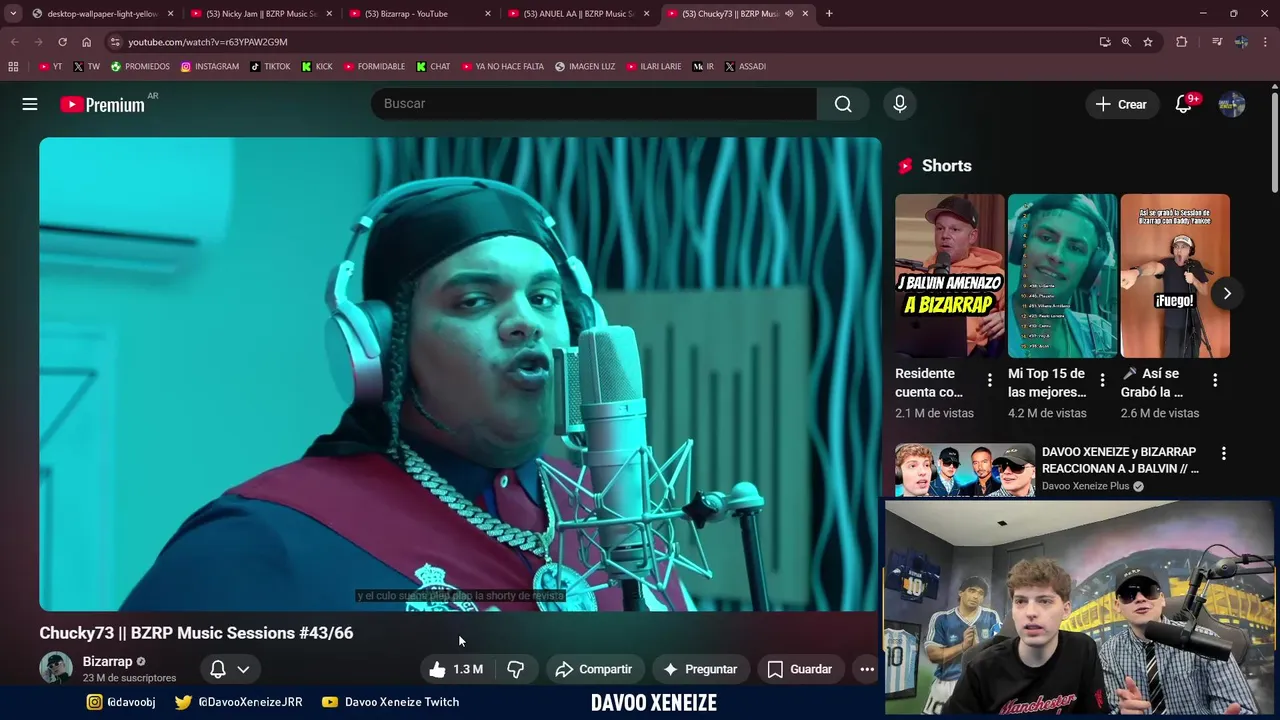Open the Chrome three-dot menu

[1266, 42]
